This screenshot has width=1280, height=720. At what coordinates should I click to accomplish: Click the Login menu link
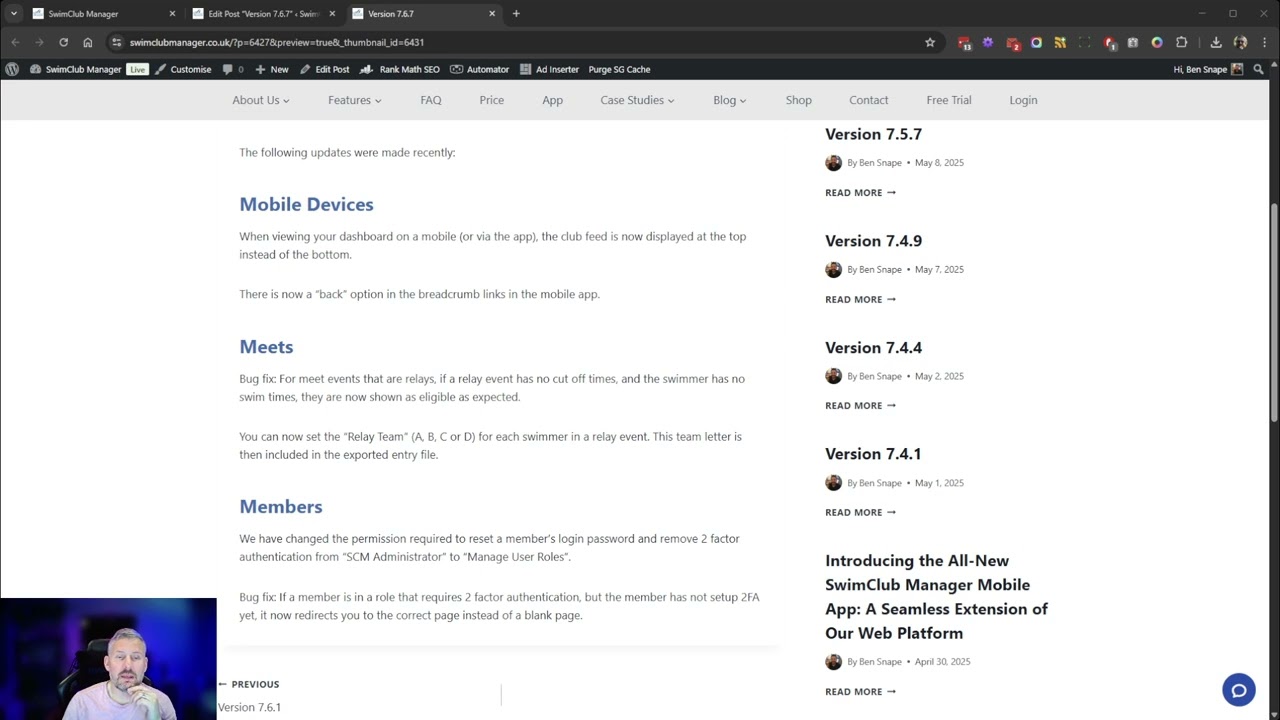[x=1023, y=100]
